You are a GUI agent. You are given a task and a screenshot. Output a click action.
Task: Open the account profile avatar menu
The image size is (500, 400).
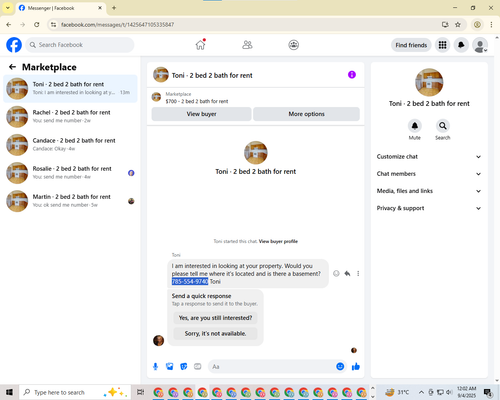[480, 45]
